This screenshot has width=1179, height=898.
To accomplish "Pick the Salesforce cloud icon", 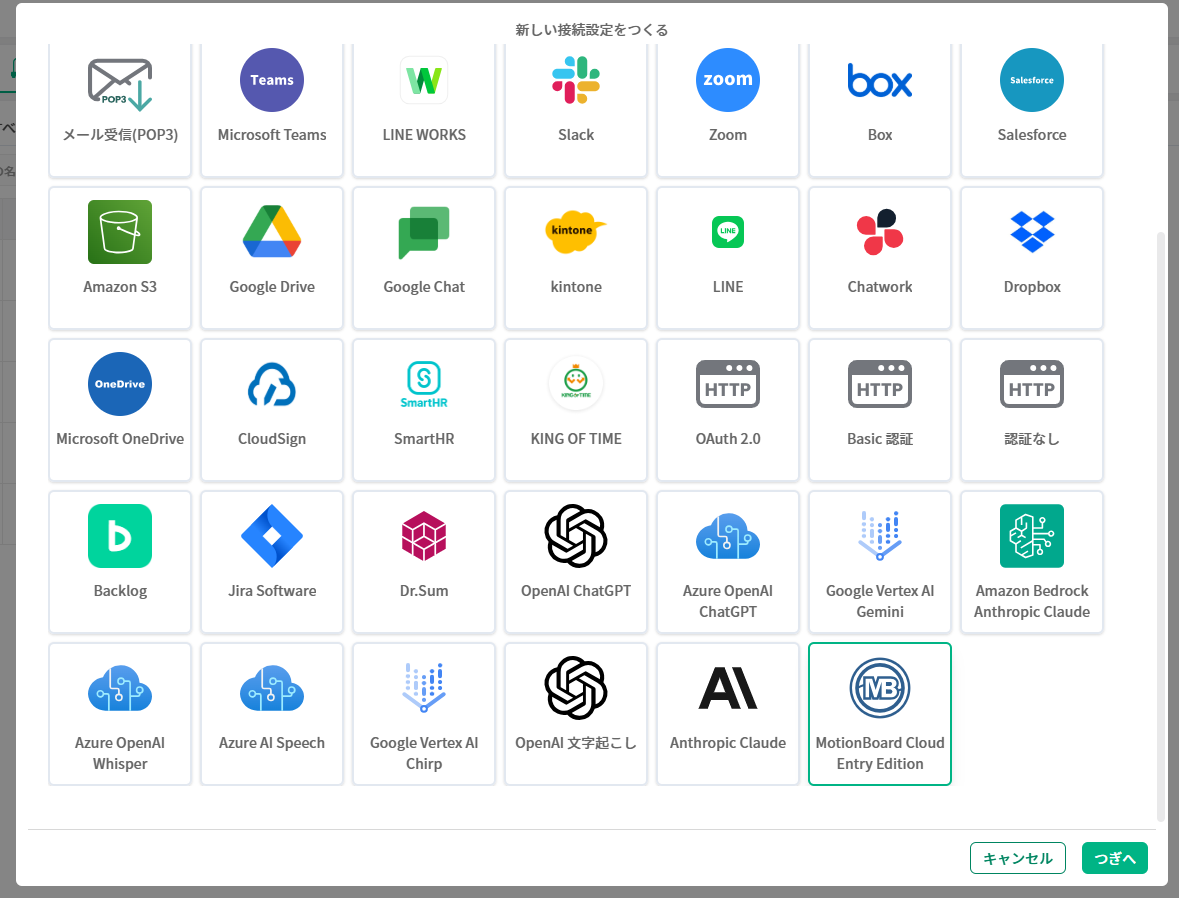I will (x=1032, y=80).
